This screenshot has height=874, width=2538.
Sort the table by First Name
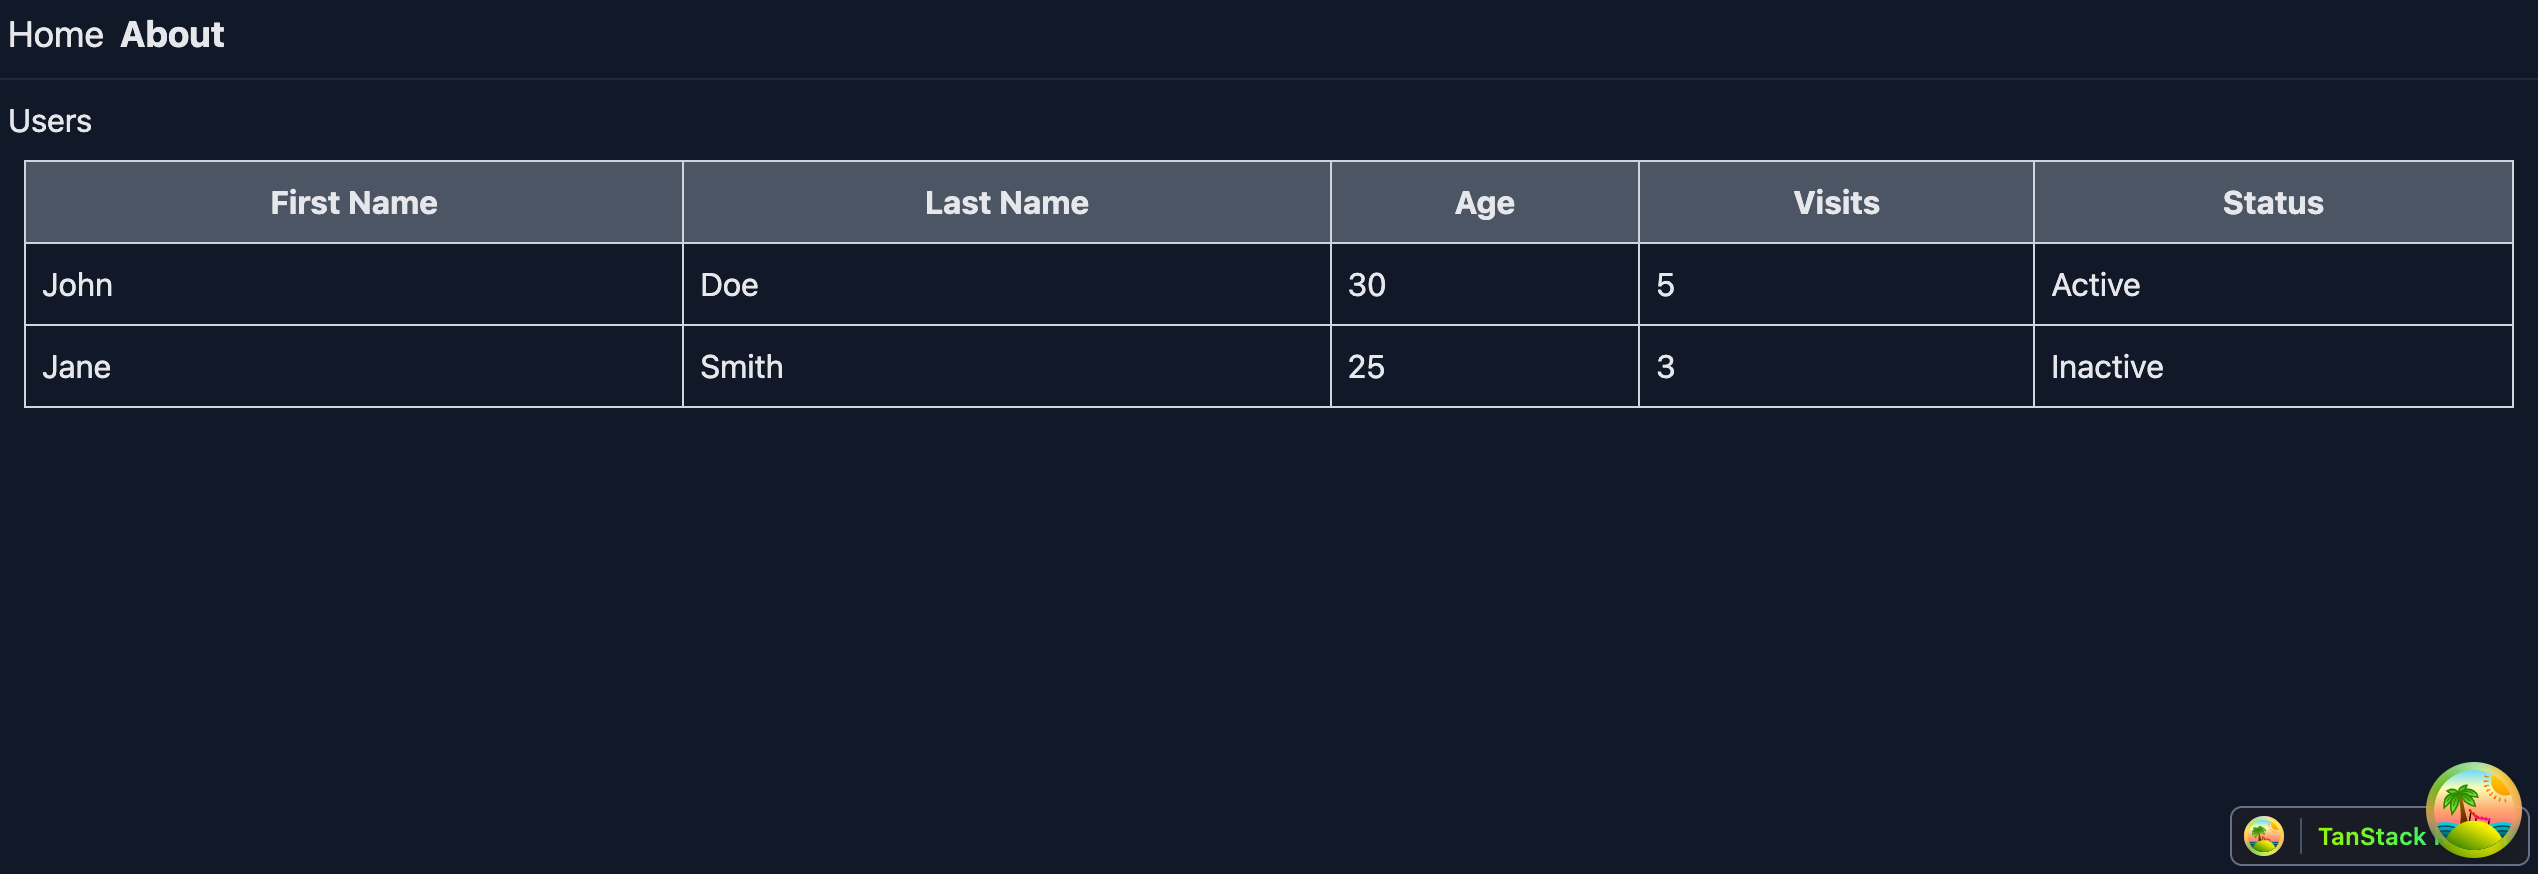coord(353,202)
